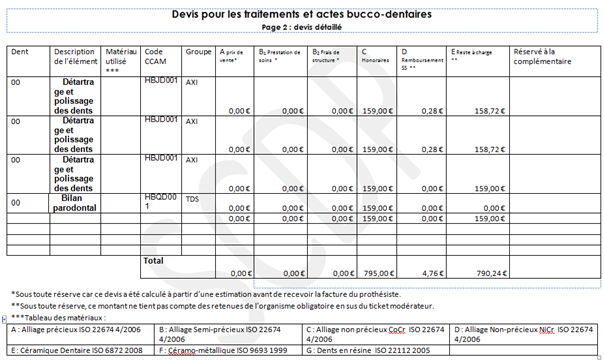Select the TDS group cell
The width and height of the screenshot is (604, 361).
click(198, 203)
